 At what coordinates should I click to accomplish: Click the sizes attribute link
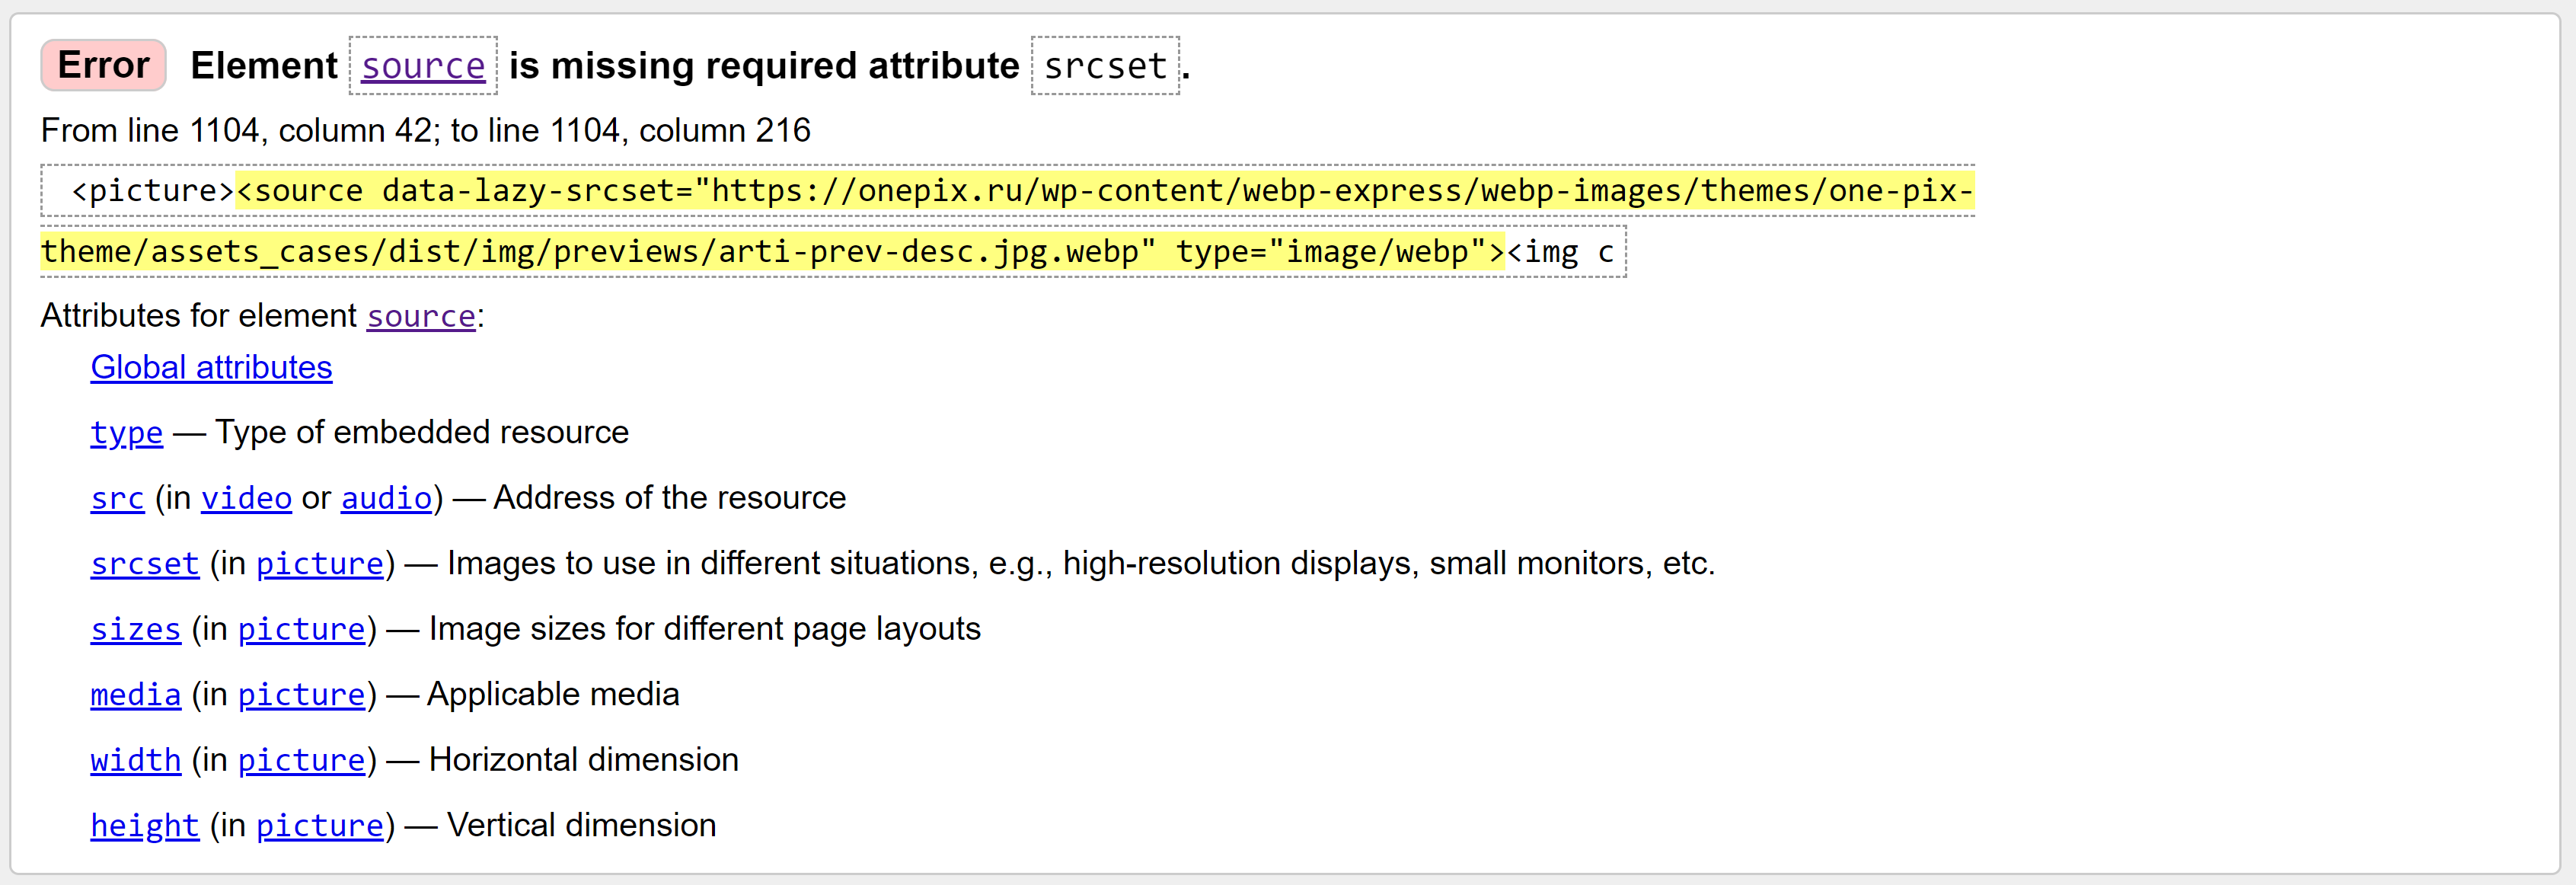click(135, 629)
